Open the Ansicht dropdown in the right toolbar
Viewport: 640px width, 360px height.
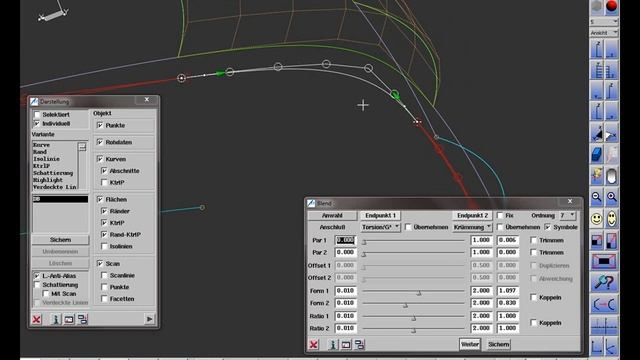(604, 33)
